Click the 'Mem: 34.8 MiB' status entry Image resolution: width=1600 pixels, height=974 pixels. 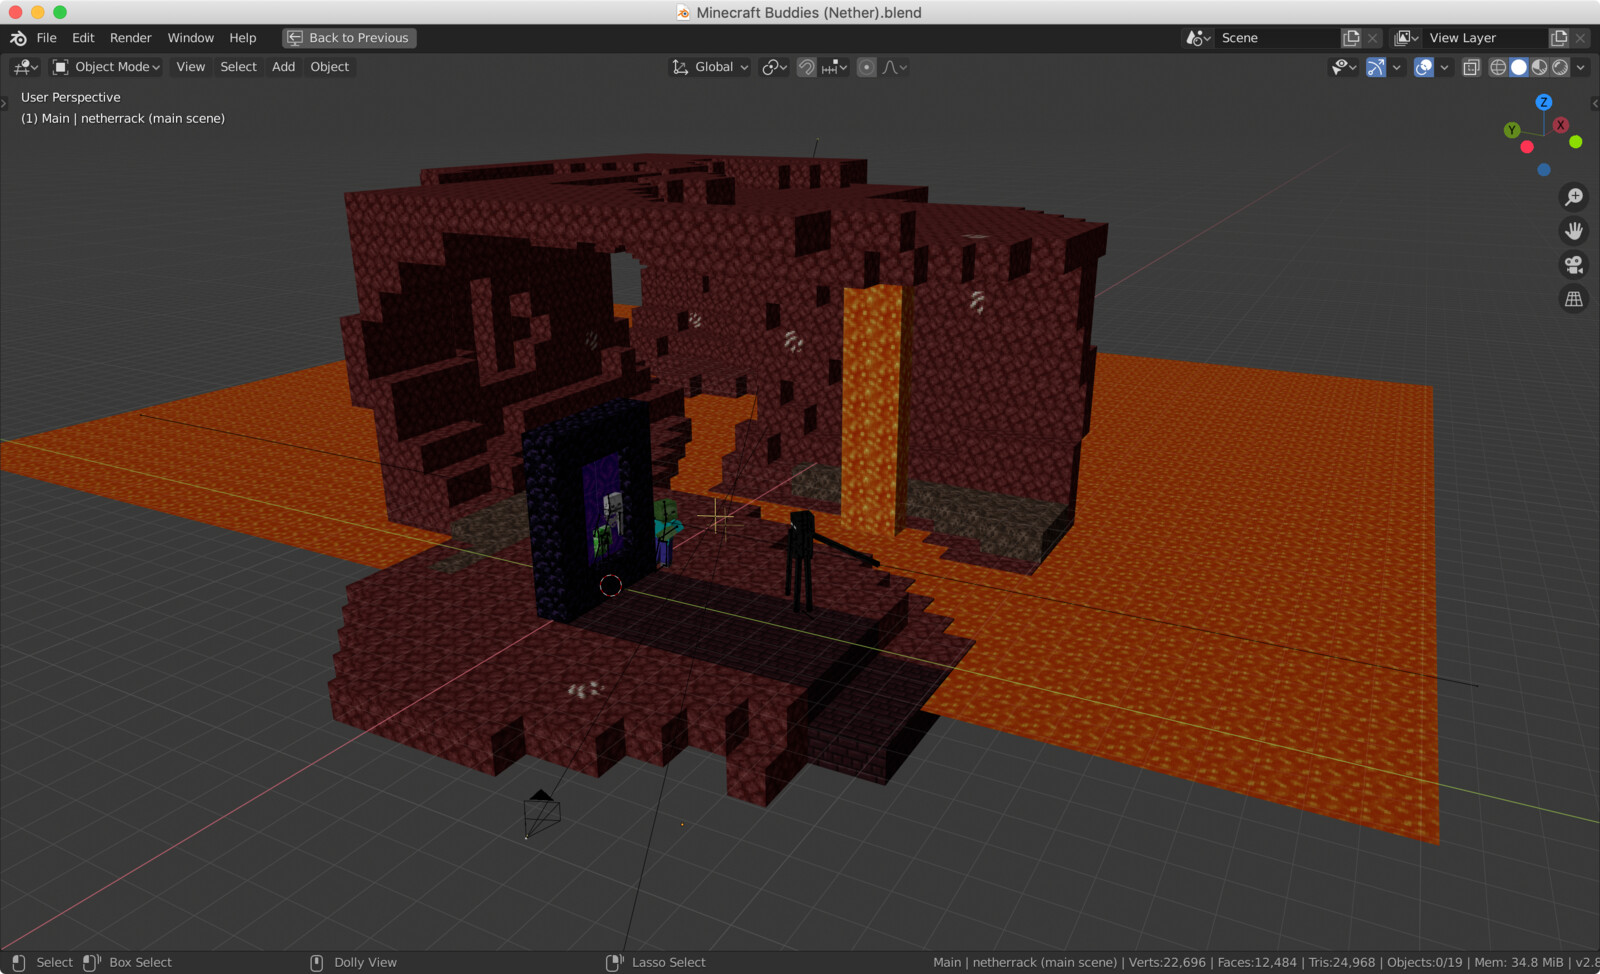[1518, 962]
